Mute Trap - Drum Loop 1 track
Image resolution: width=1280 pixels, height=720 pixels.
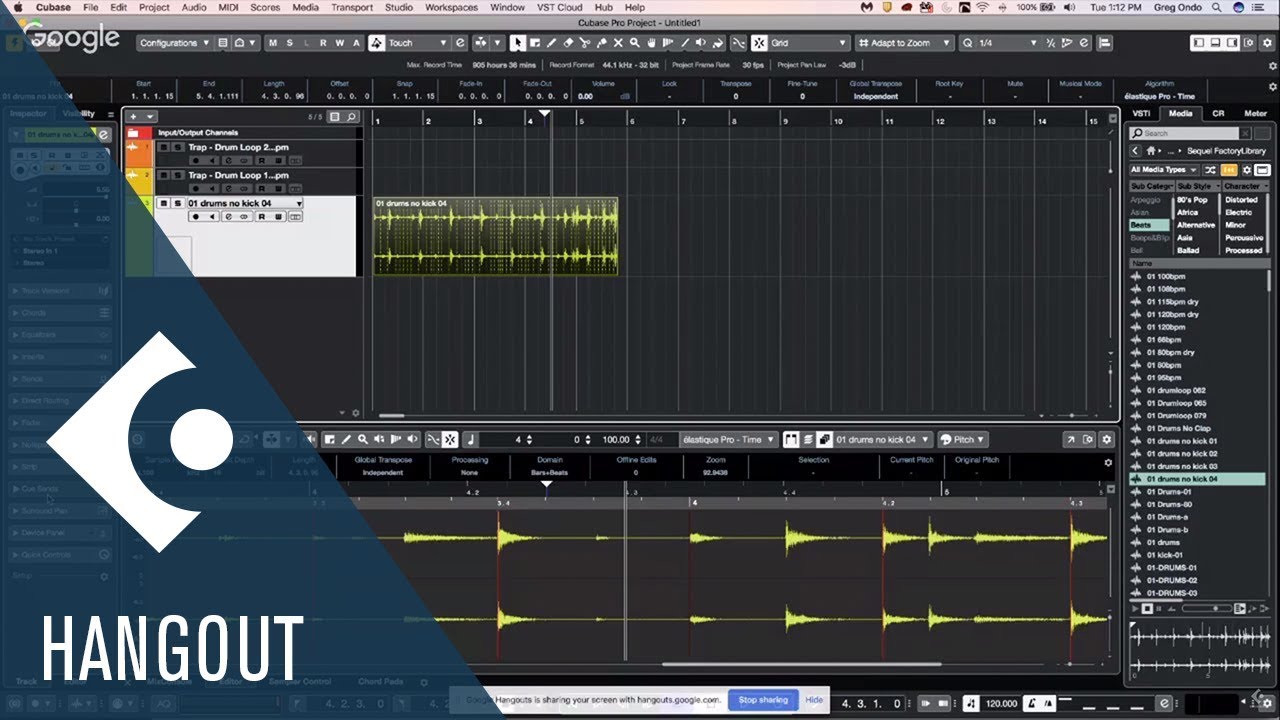tap(163, 175)
